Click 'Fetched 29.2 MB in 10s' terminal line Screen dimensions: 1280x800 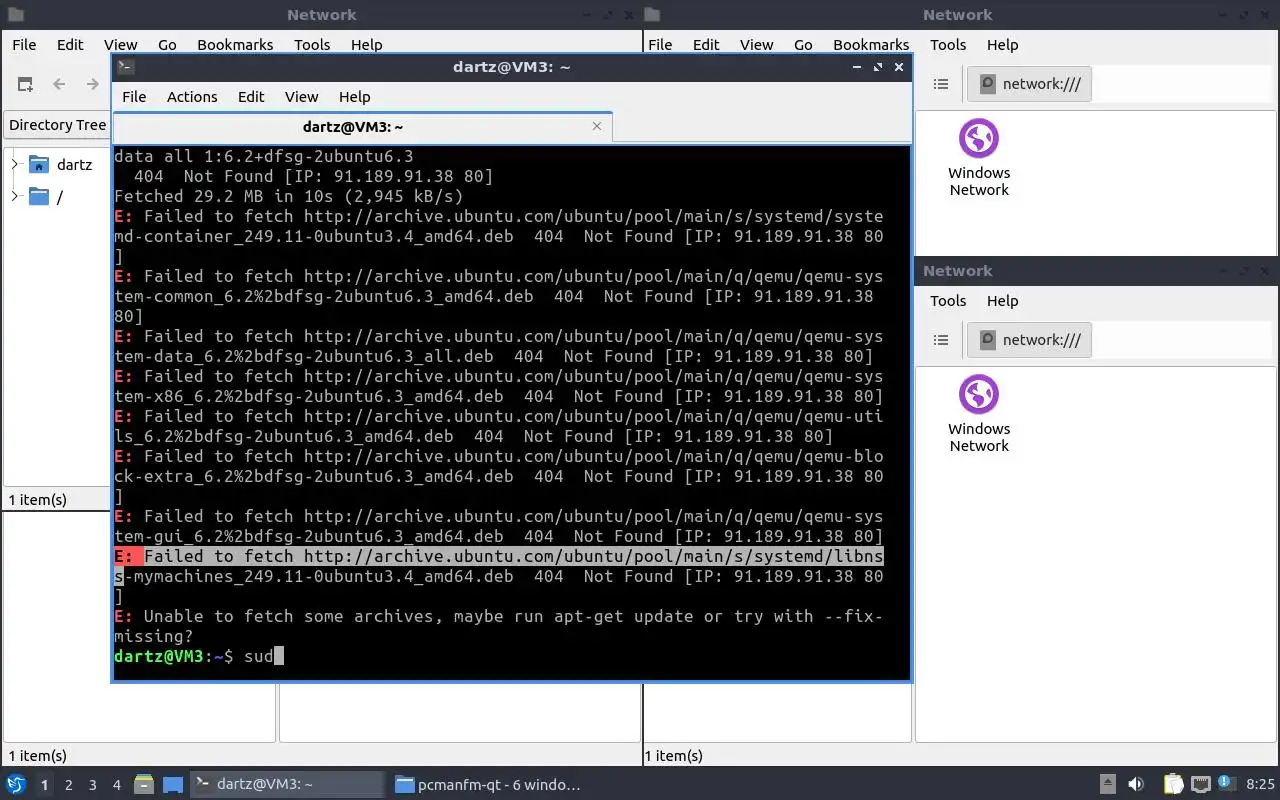[289, 196]
